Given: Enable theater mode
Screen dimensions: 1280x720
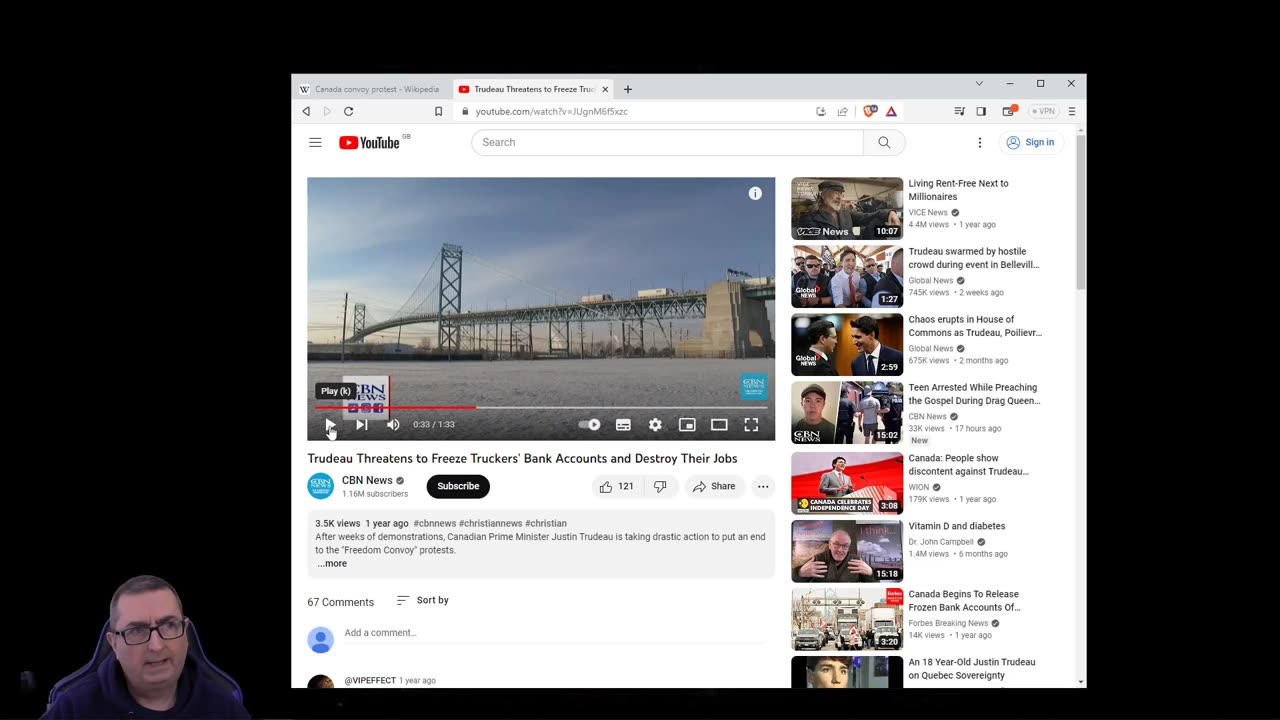Looking at the screenshot, I should click(x=719, y=425).
